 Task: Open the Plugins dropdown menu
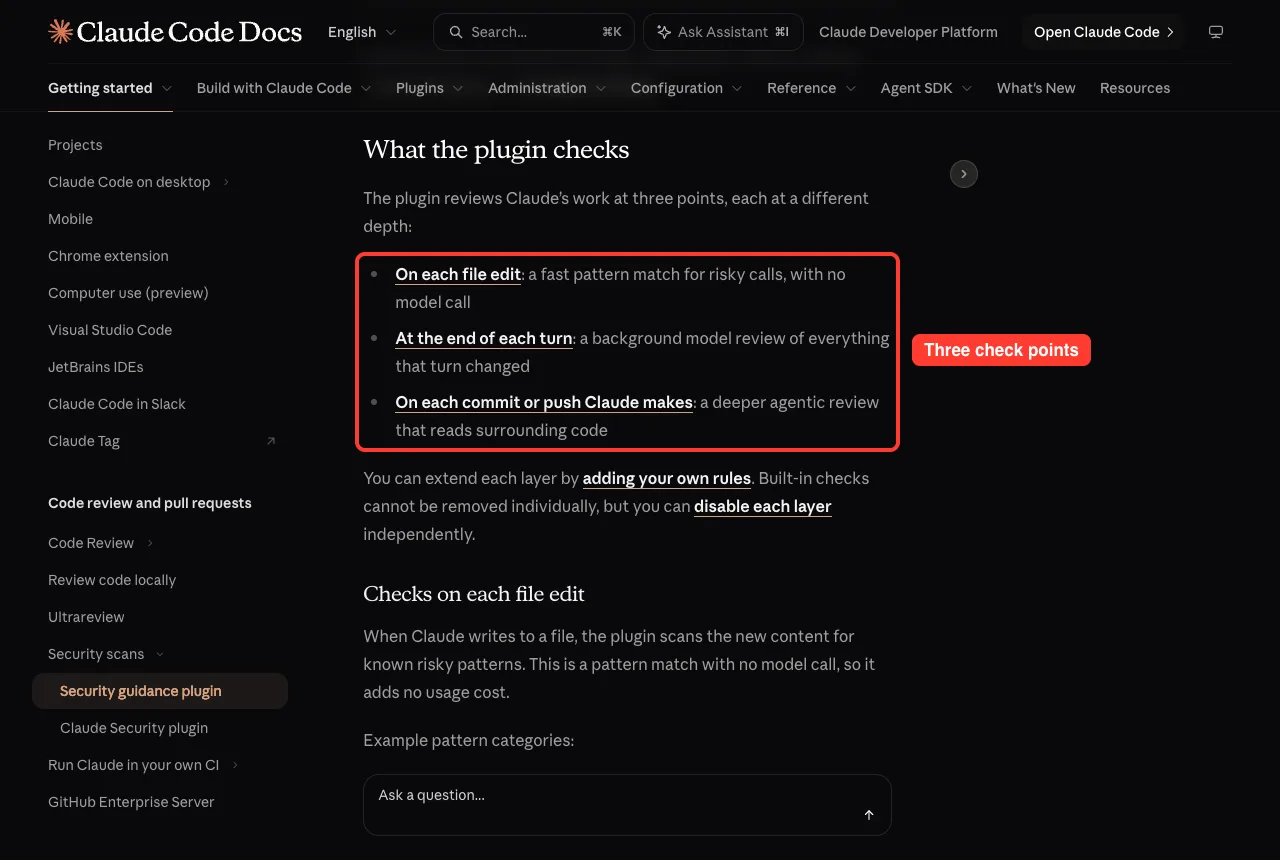[430, 88]
